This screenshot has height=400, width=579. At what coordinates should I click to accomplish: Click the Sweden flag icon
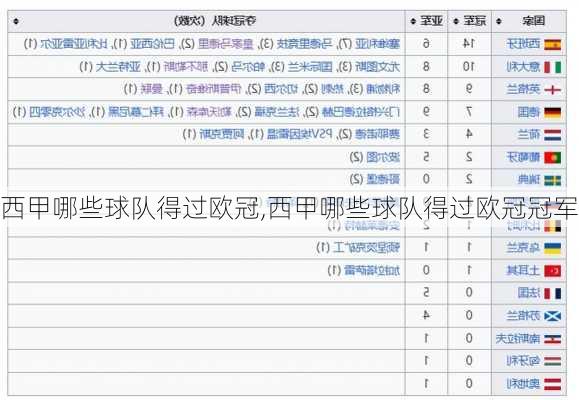coord(552,180)
